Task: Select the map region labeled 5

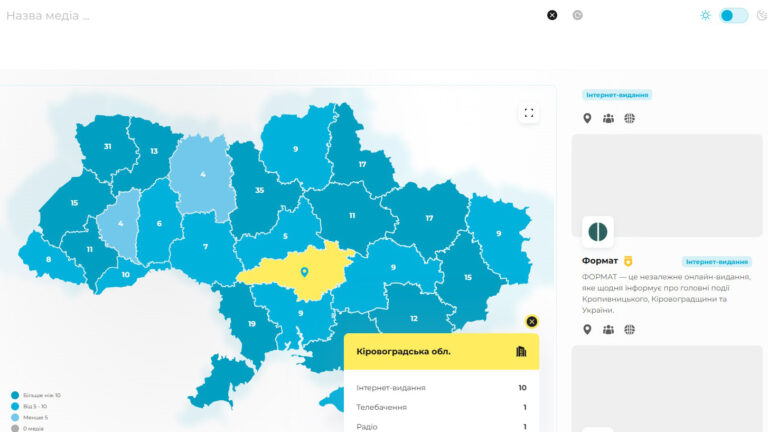Action: pyautogui.click(x=285, y=236)
